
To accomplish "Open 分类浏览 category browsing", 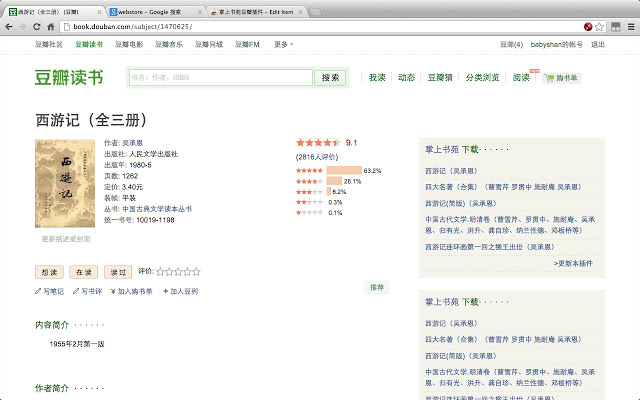I will (x=482, y=78).
